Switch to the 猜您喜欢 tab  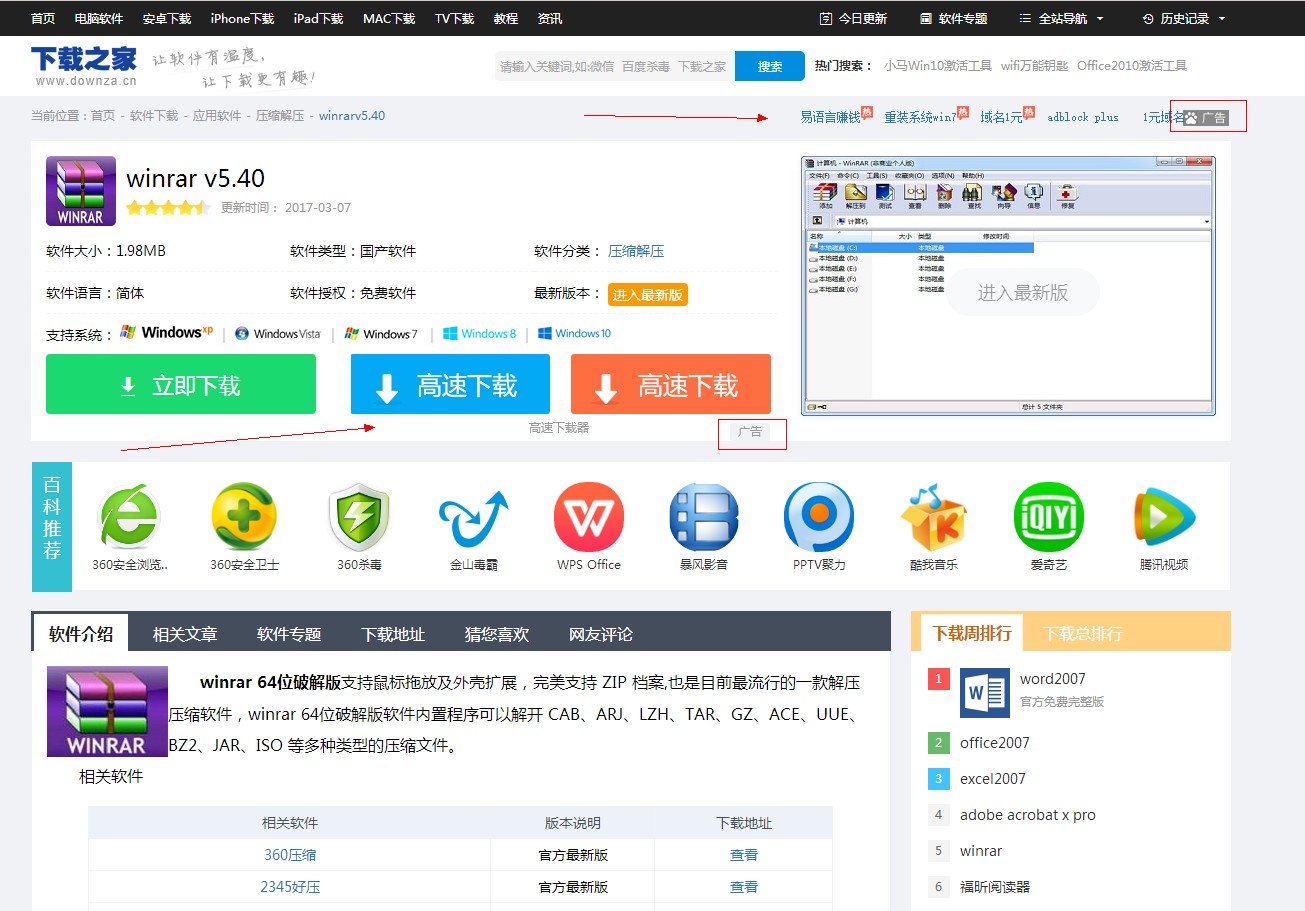[x=497, y=634]
